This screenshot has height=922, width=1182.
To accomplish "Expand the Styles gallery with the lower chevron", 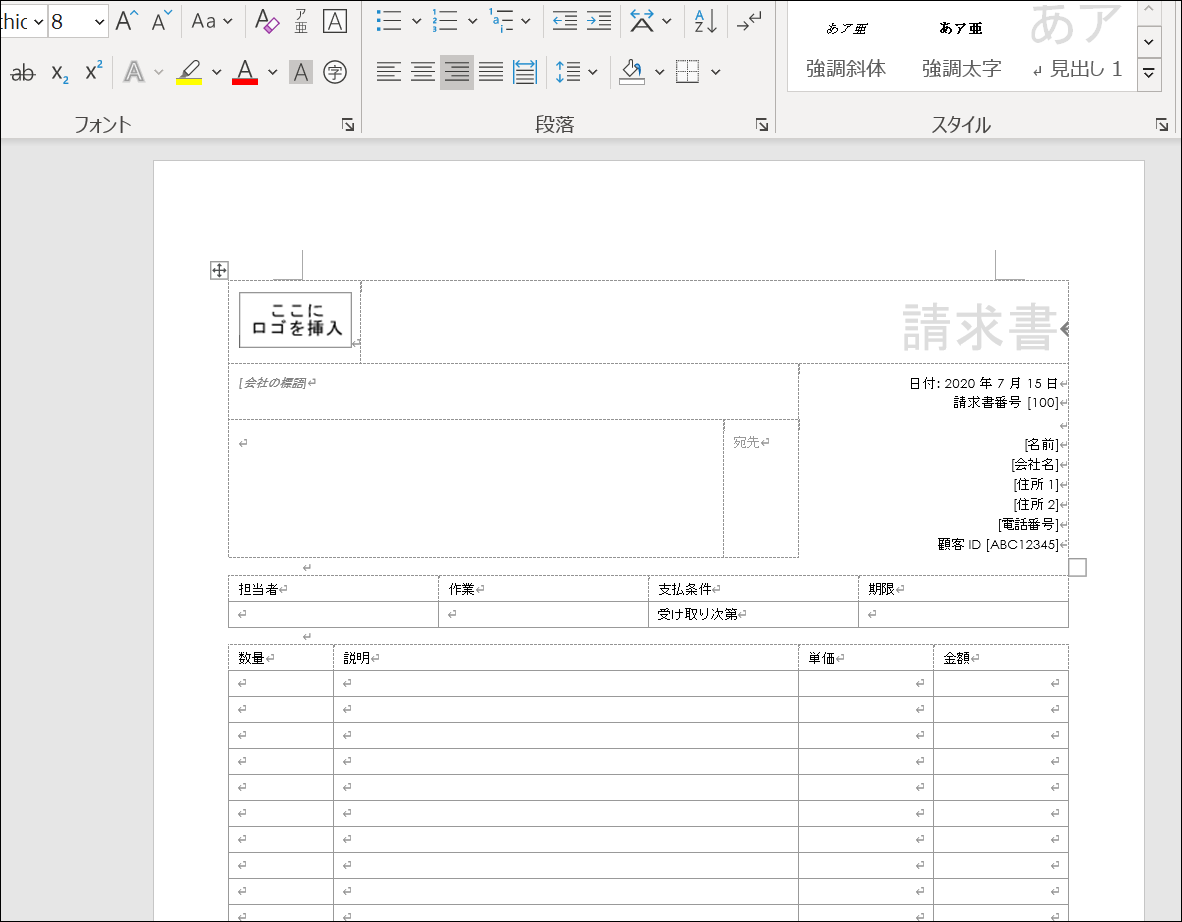I will coord(1149,72).
